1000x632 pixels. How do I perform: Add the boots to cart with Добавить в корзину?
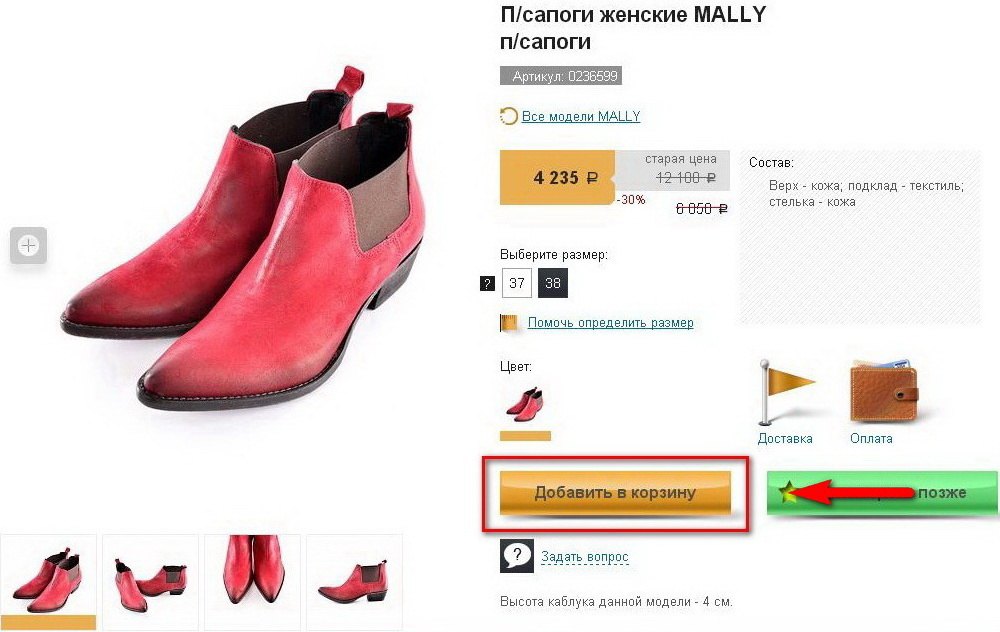point(615,492)
